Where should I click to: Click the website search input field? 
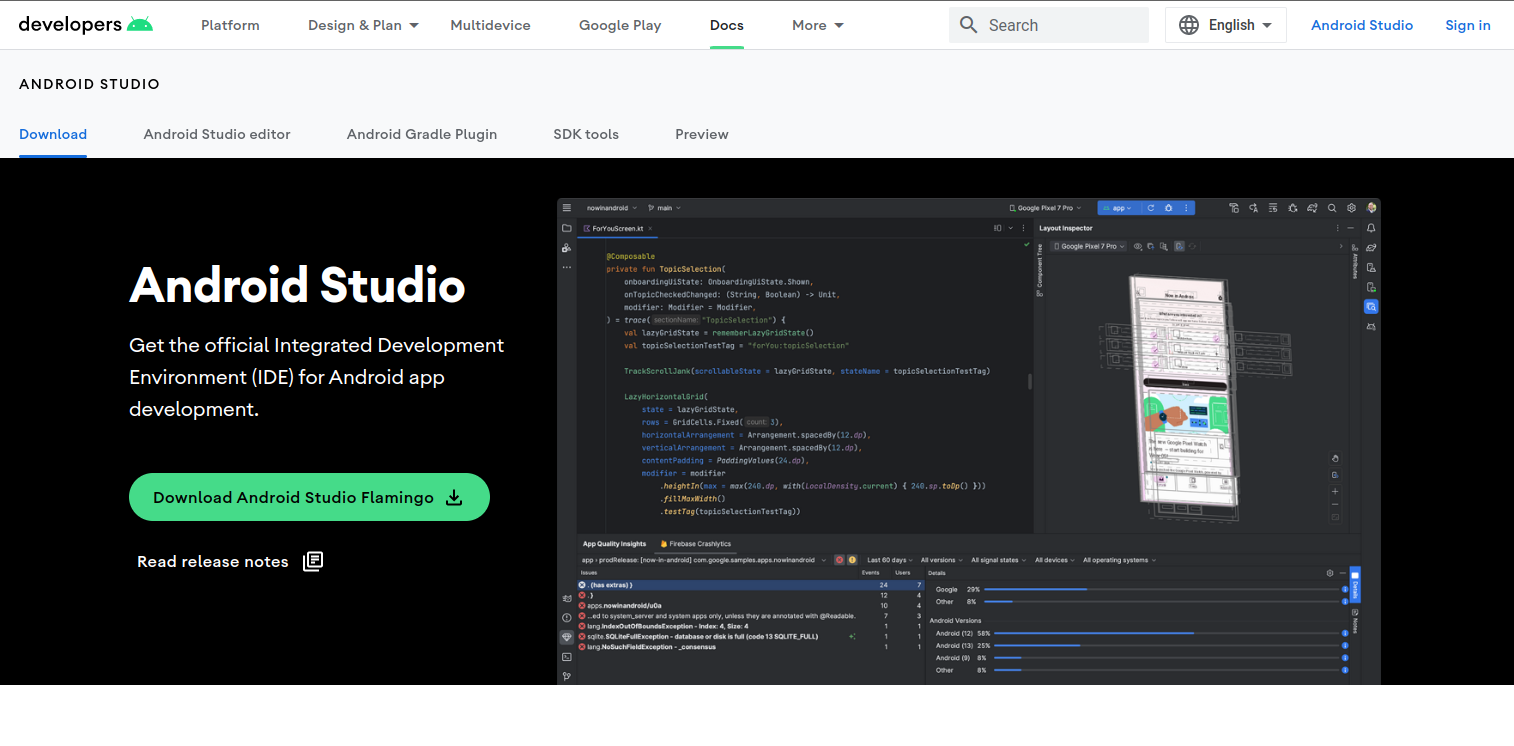coord(1048,24)
